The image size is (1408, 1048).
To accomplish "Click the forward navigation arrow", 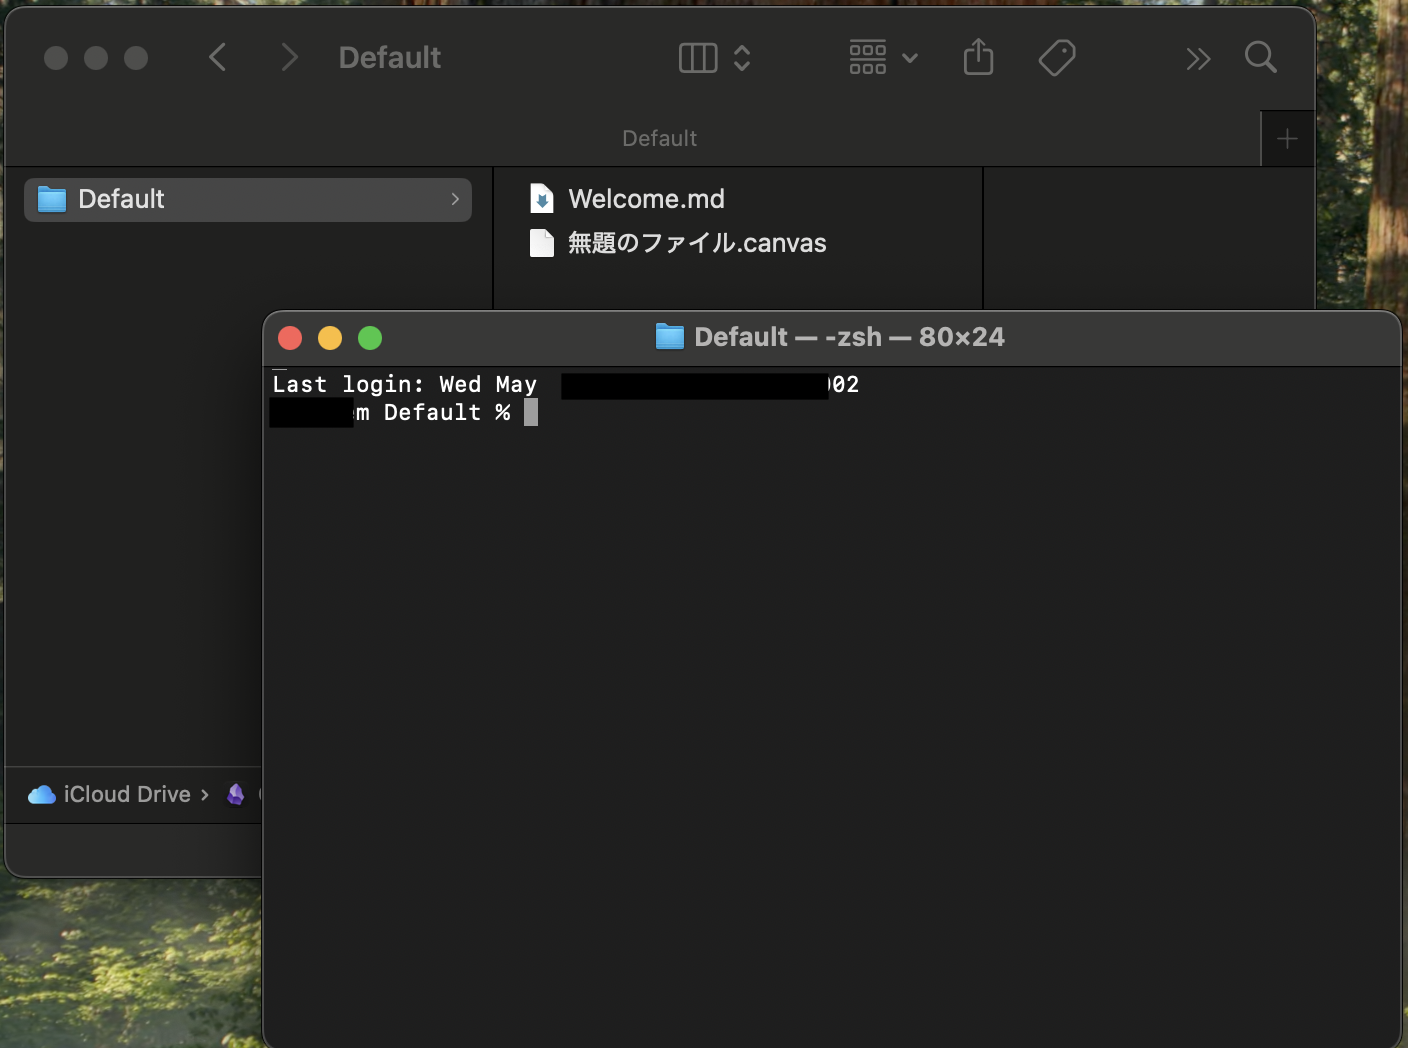I will click(x=289, y=57).
